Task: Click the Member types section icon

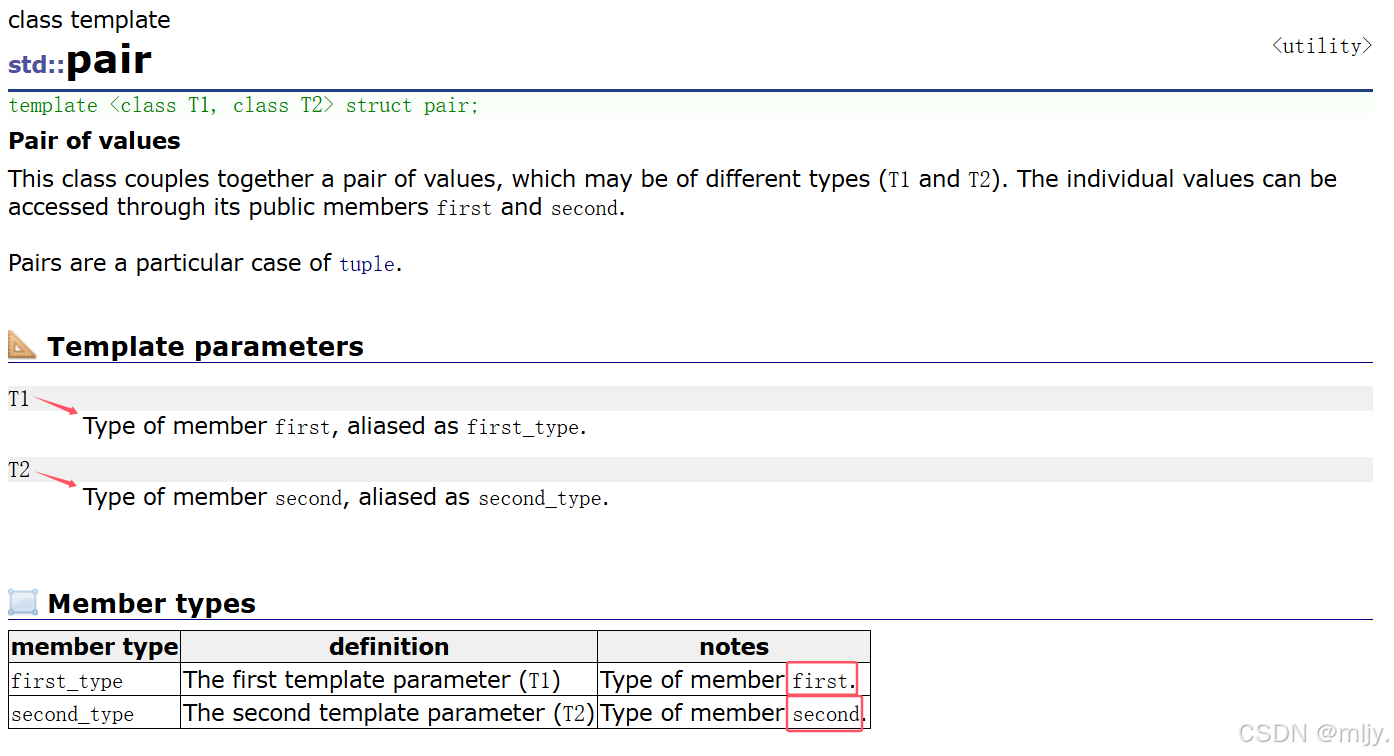Action: (x=23, y=603)
